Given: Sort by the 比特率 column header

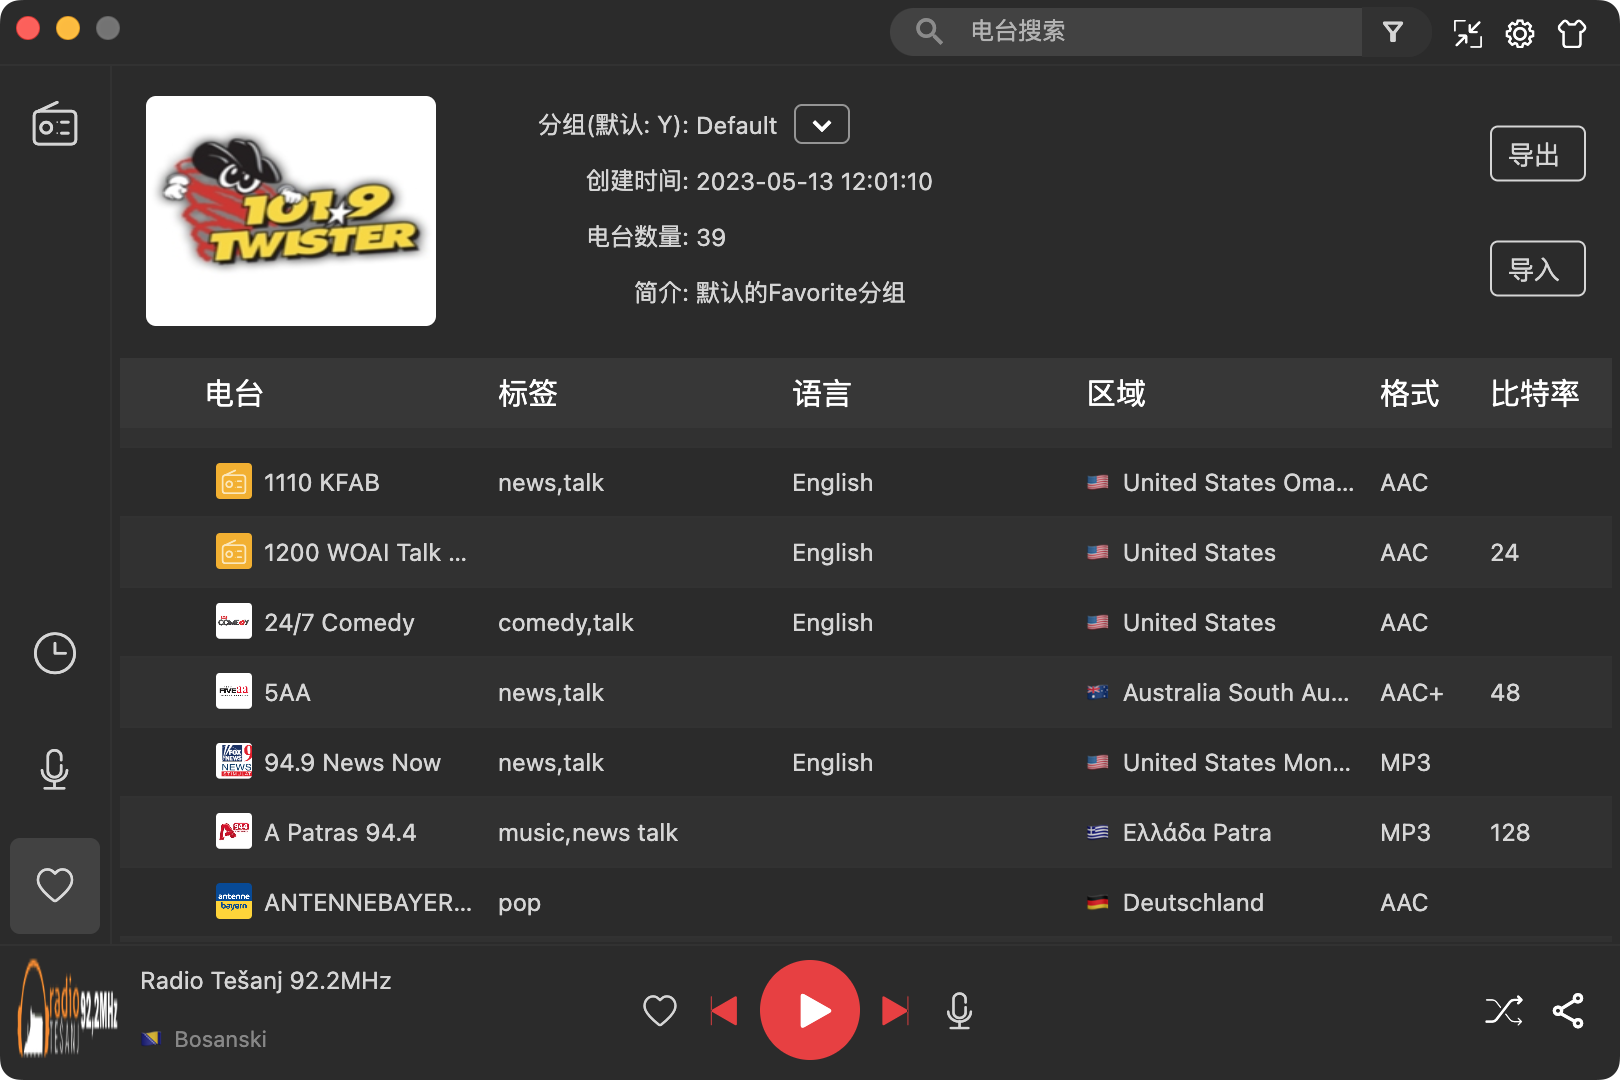Looking at the screenshot, I should coord(1535,394).
